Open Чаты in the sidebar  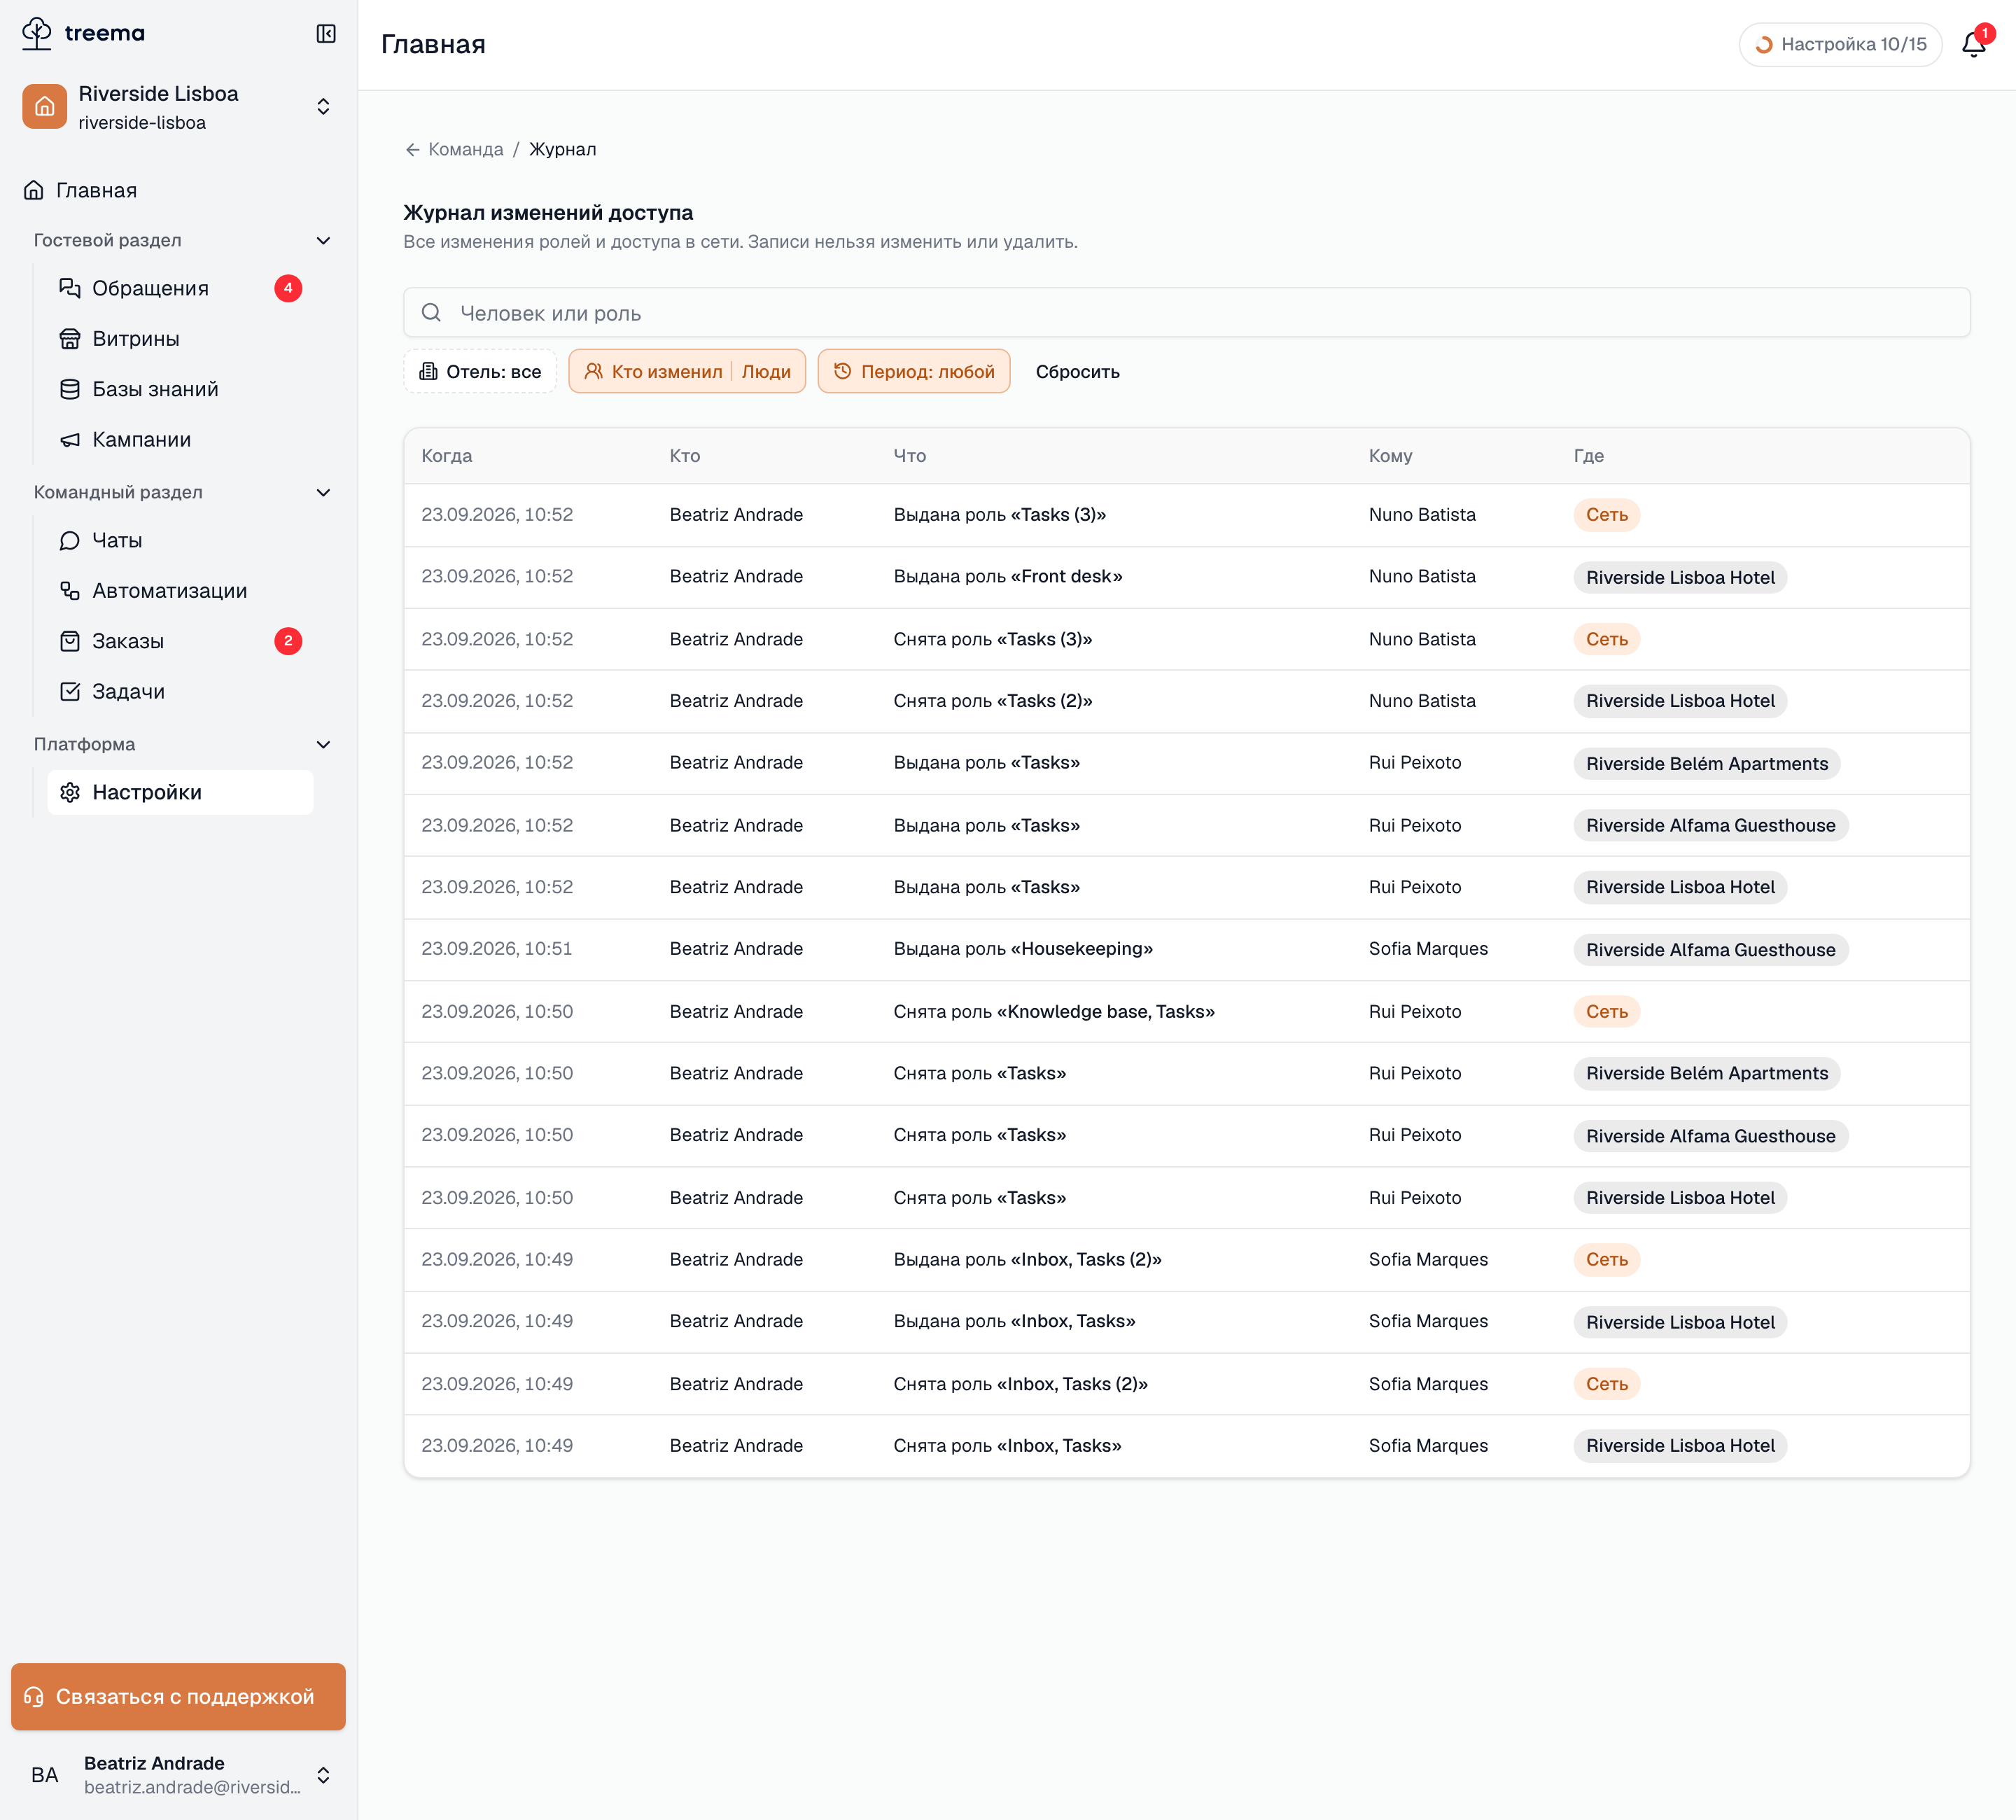(x=180, y=540)
